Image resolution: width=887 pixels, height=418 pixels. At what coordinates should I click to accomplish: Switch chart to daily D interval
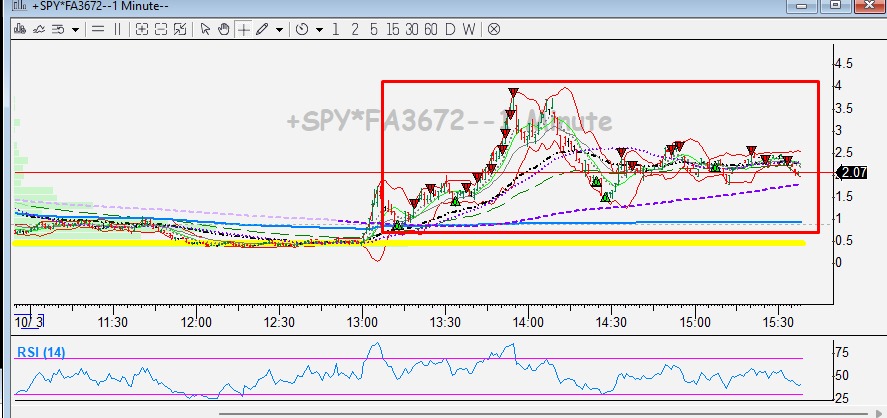click(450, 29)
